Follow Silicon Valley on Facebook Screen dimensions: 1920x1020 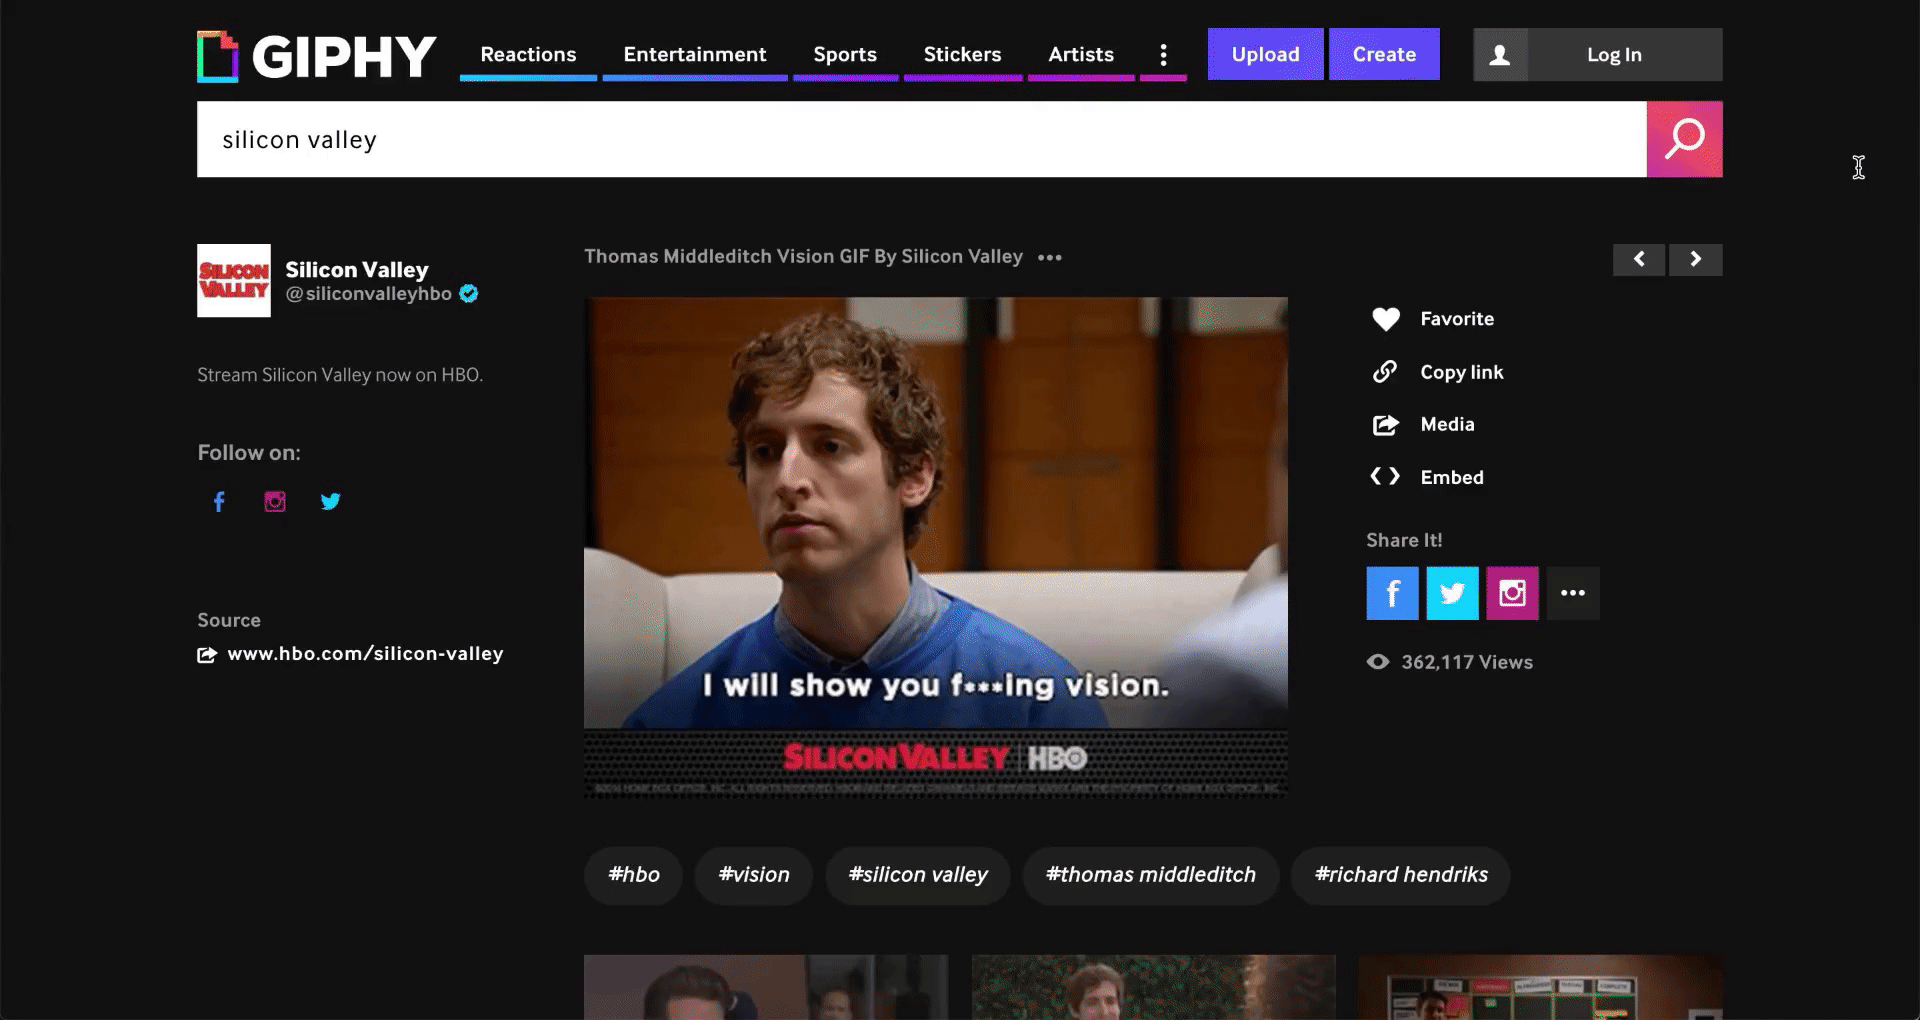219,501
